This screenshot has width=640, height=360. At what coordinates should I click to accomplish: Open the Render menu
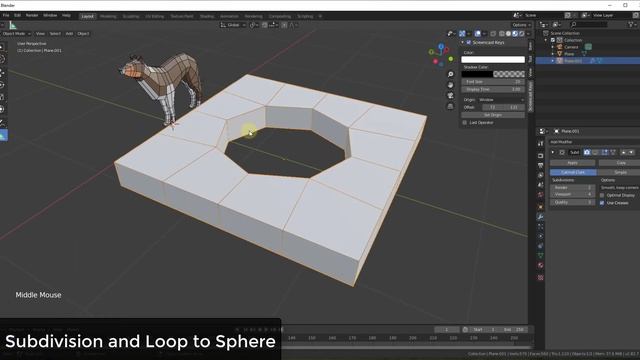[32, 16]
